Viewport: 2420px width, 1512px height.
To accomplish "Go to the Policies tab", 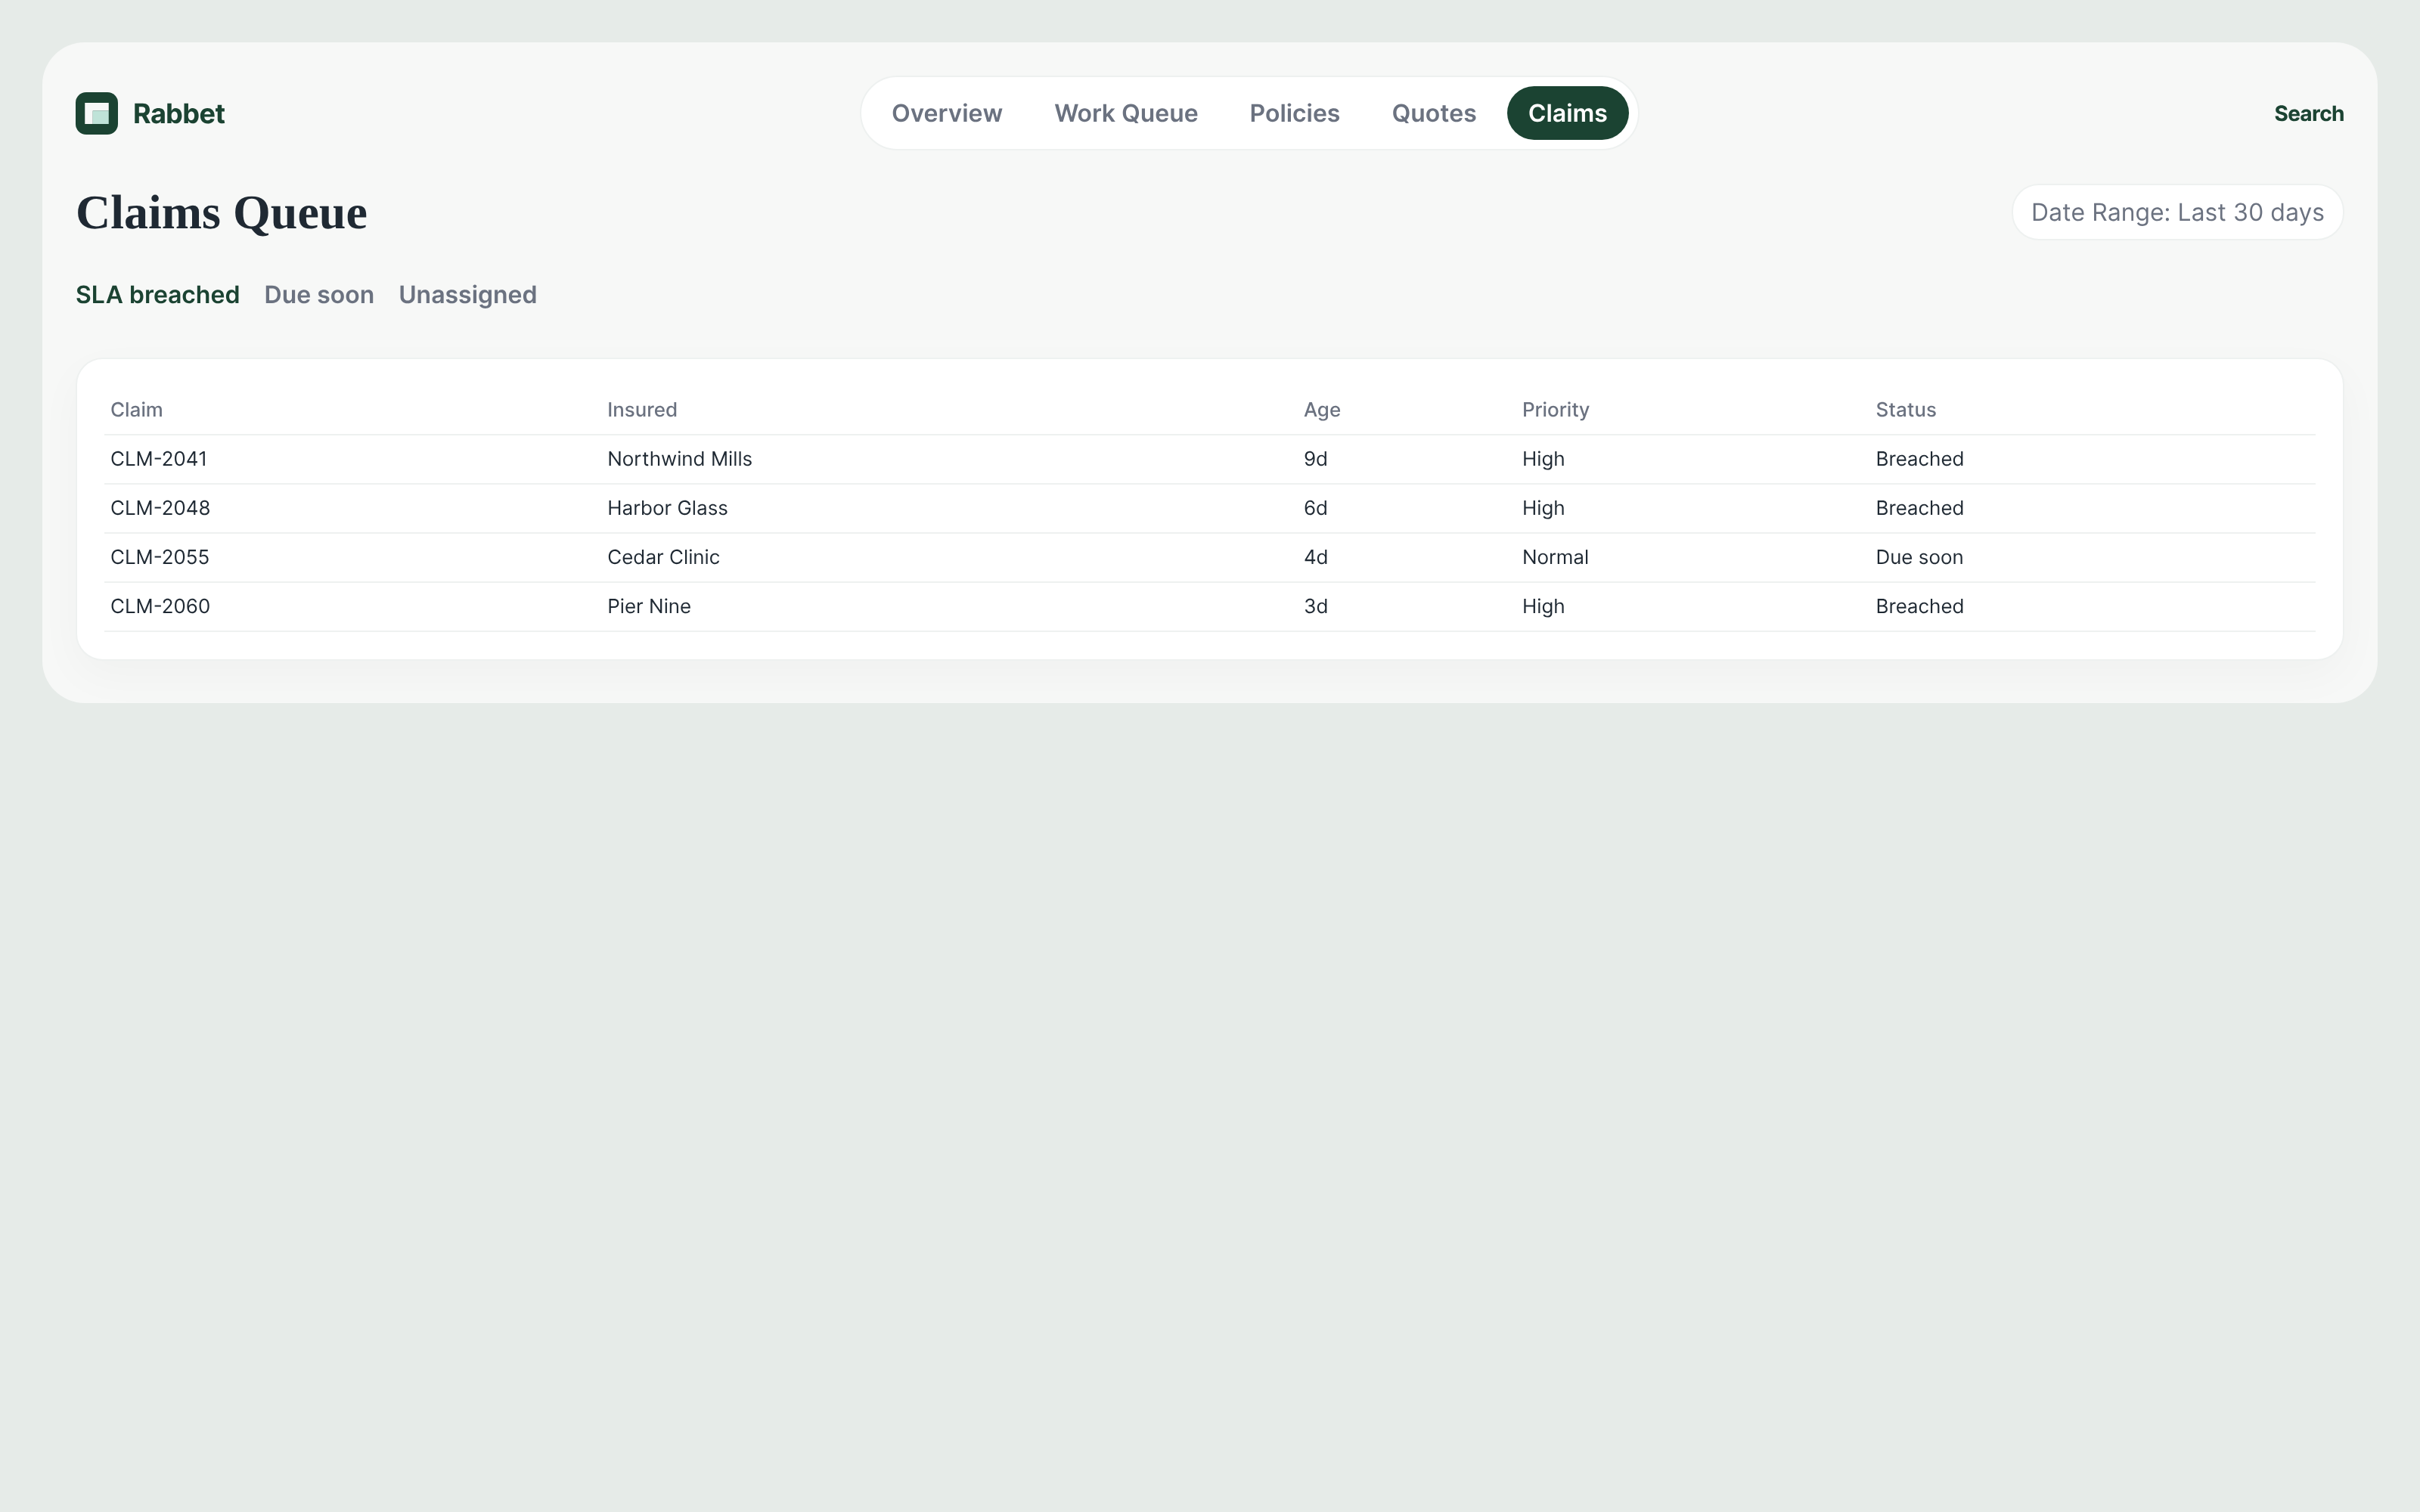I will click(1294, 113).
